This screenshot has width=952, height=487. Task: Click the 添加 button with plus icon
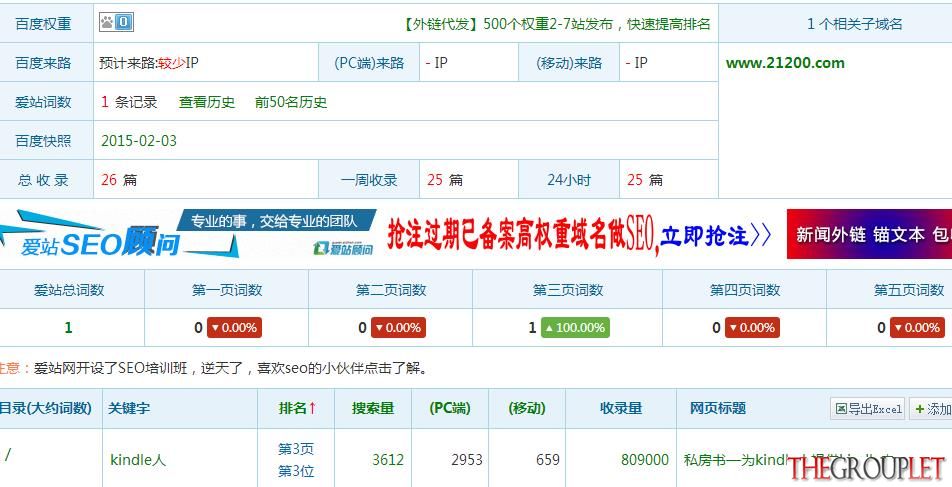[932, 409]
